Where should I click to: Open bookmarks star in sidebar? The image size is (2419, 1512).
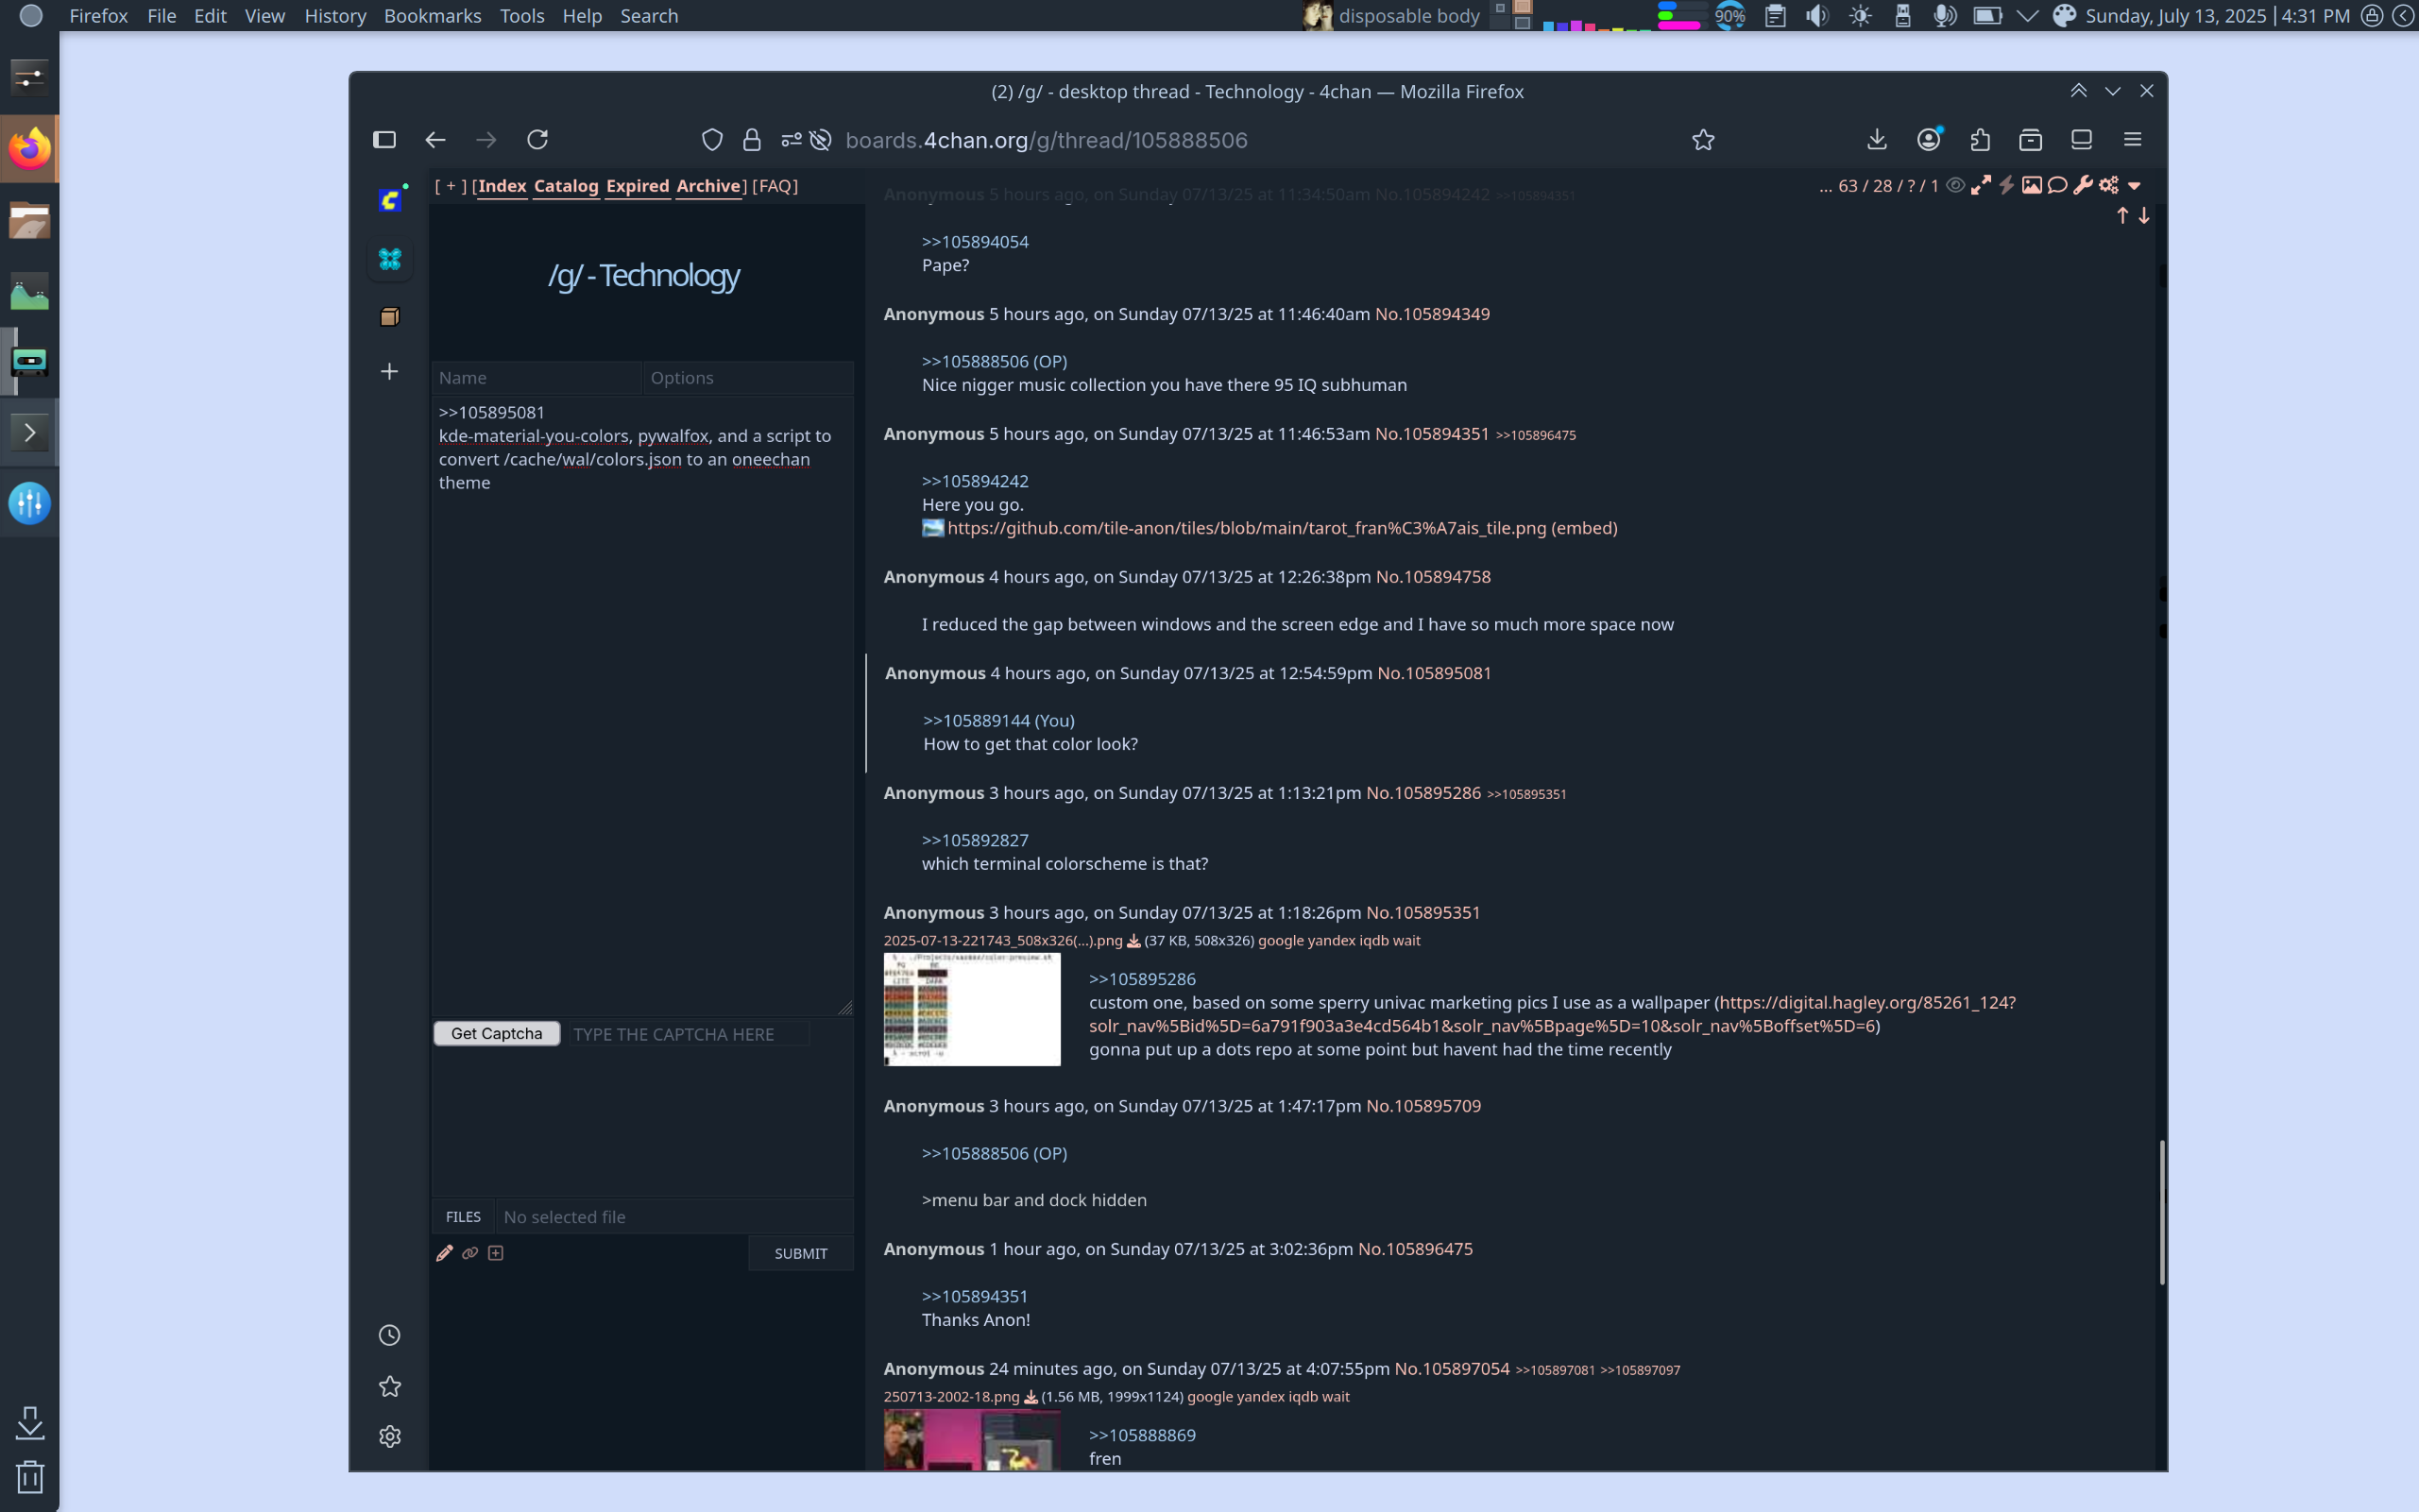(390, 1386)
